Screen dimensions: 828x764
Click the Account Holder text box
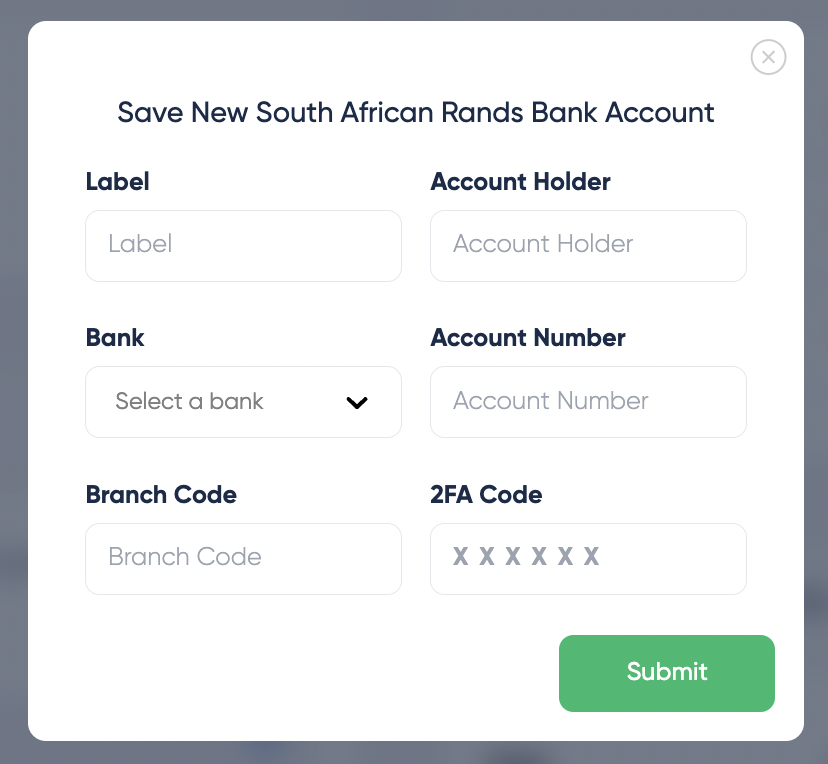click(588, 246)
